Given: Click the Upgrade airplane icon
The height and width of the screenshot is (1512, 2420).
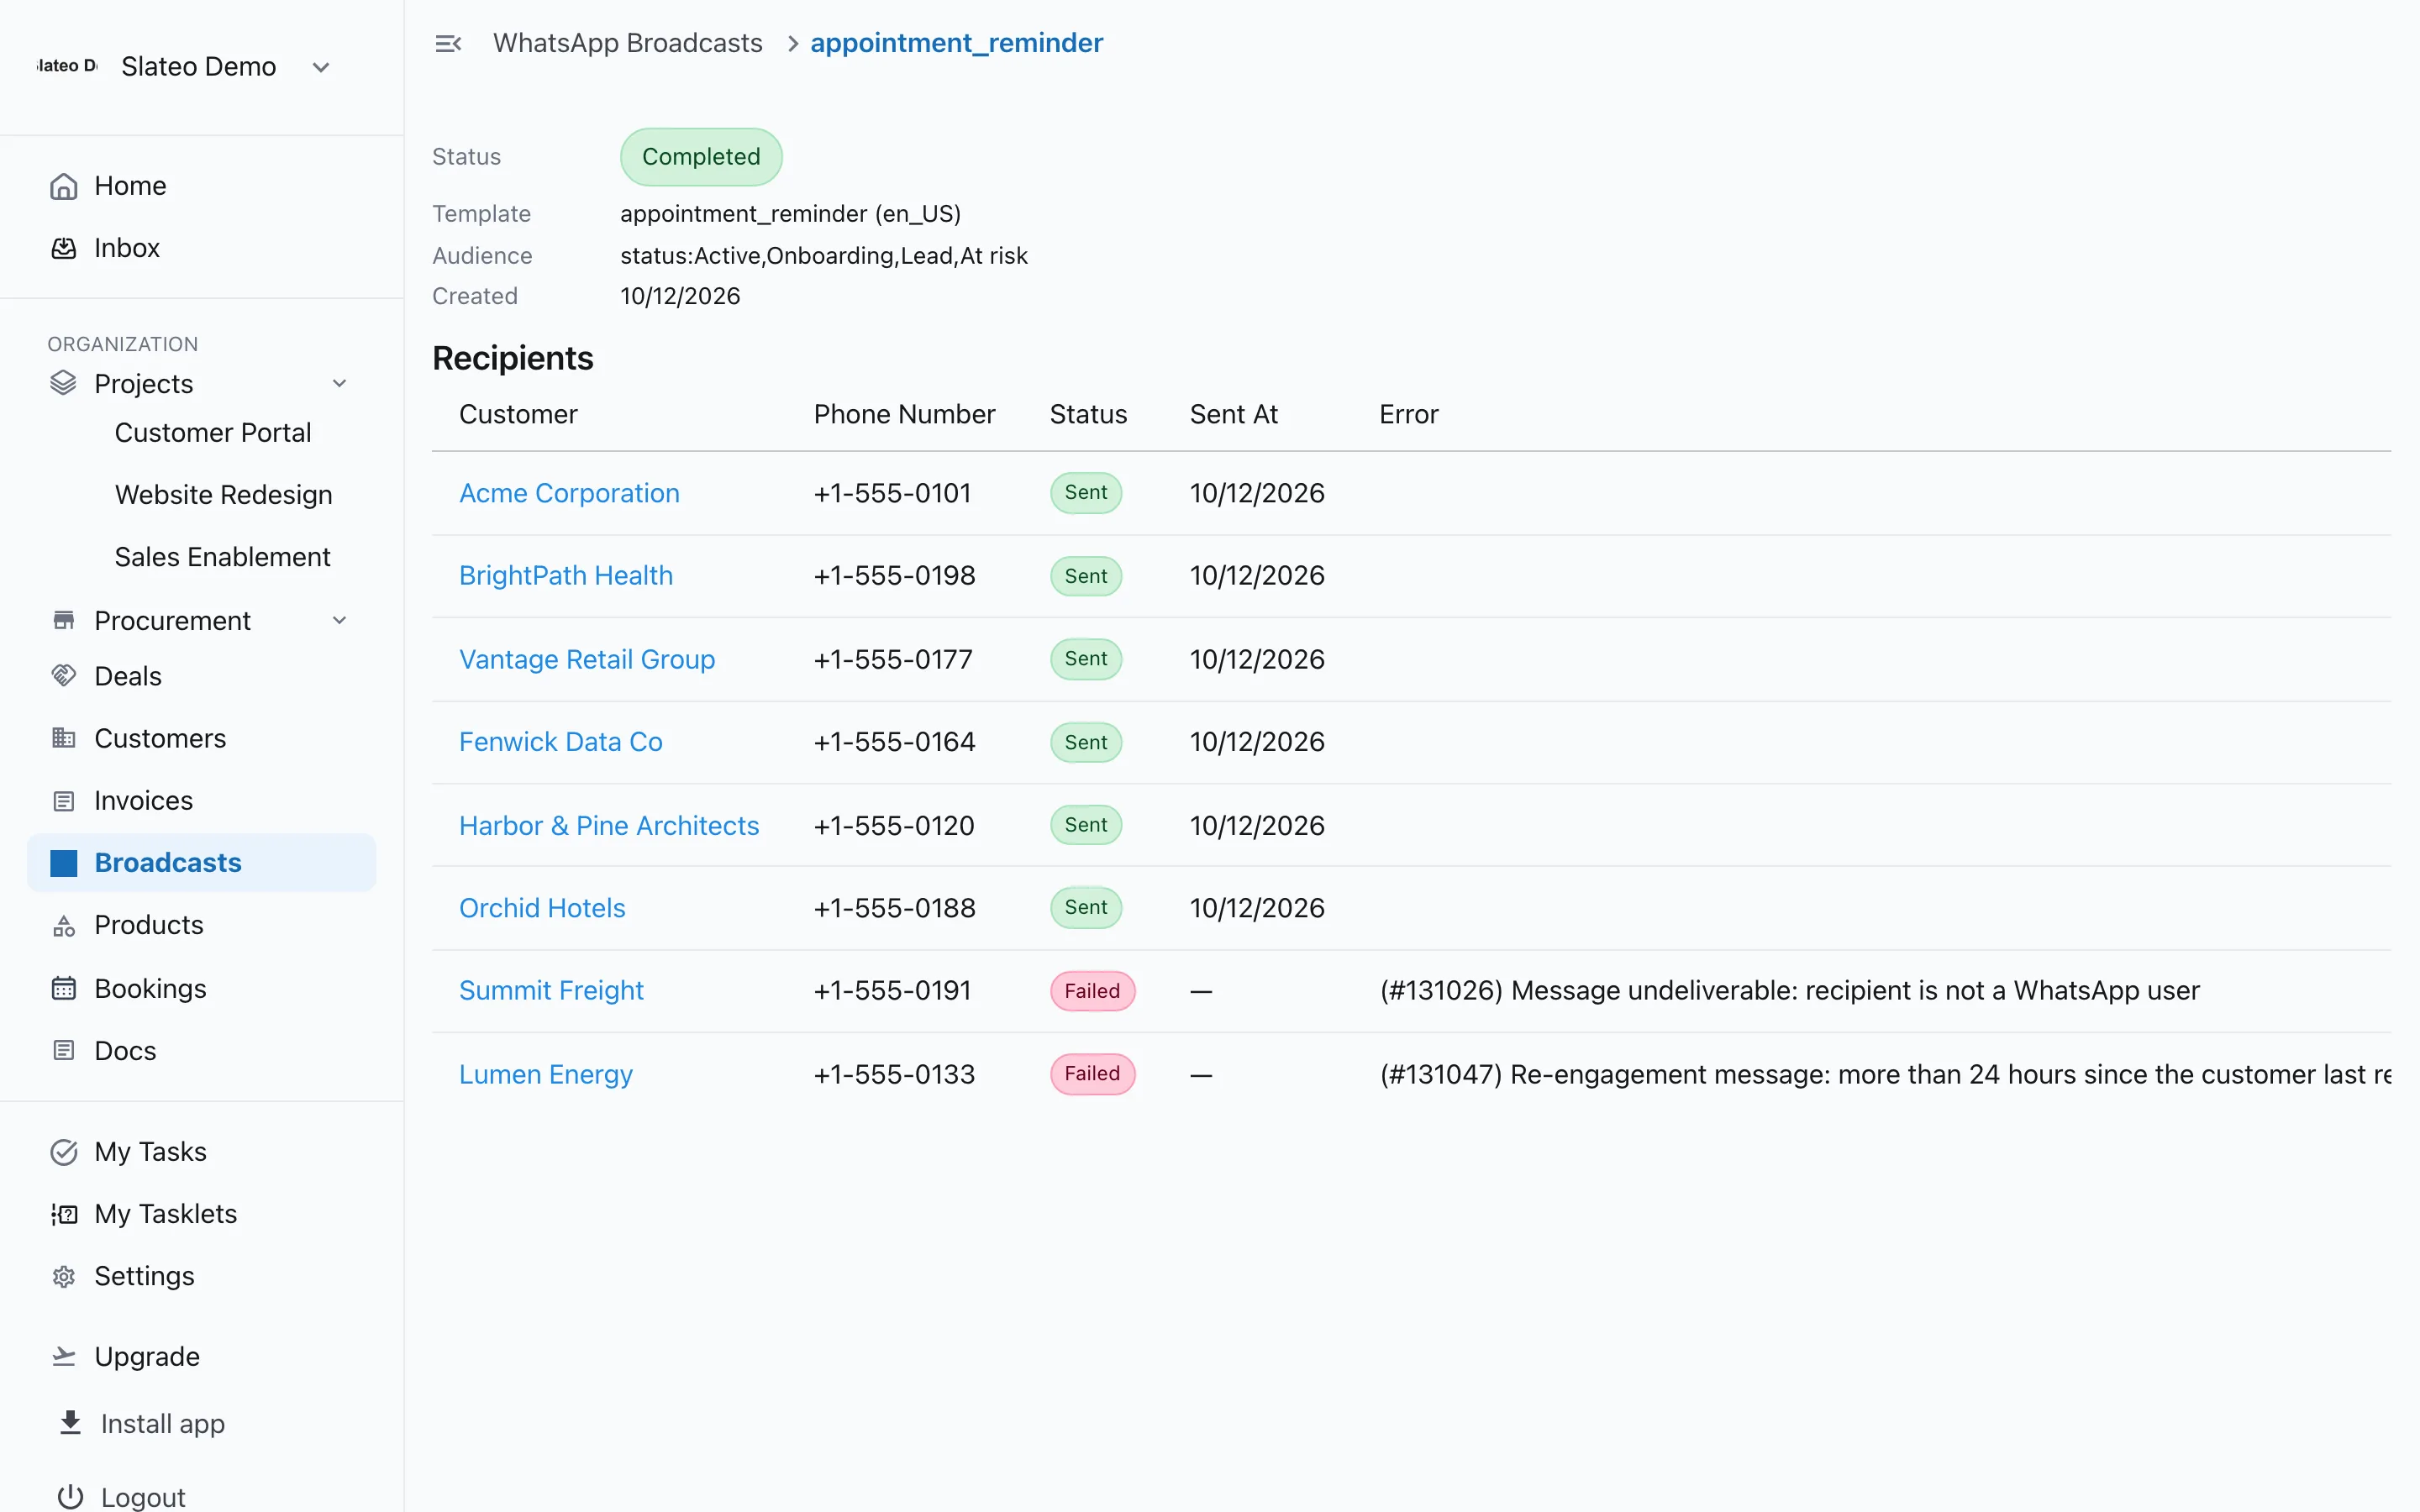Looking at the screenshot, I should tap(64, 1357).
